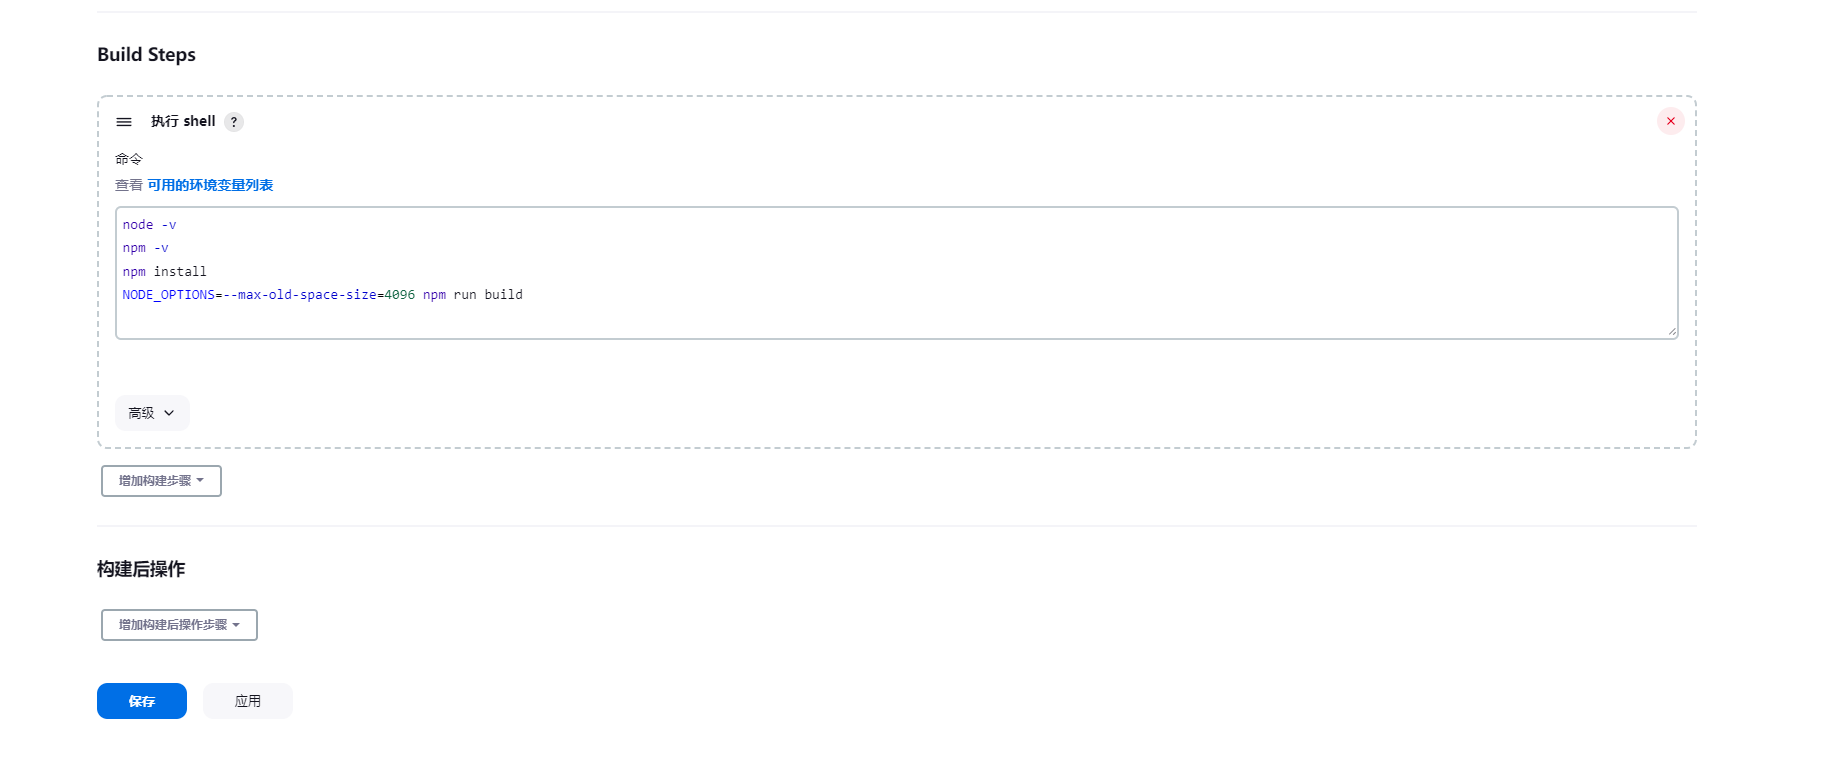The width and height of the screenshot is (1821, 758).
Task: Place cursor on the 'npm install' line
Action: (x=165, y=271)
